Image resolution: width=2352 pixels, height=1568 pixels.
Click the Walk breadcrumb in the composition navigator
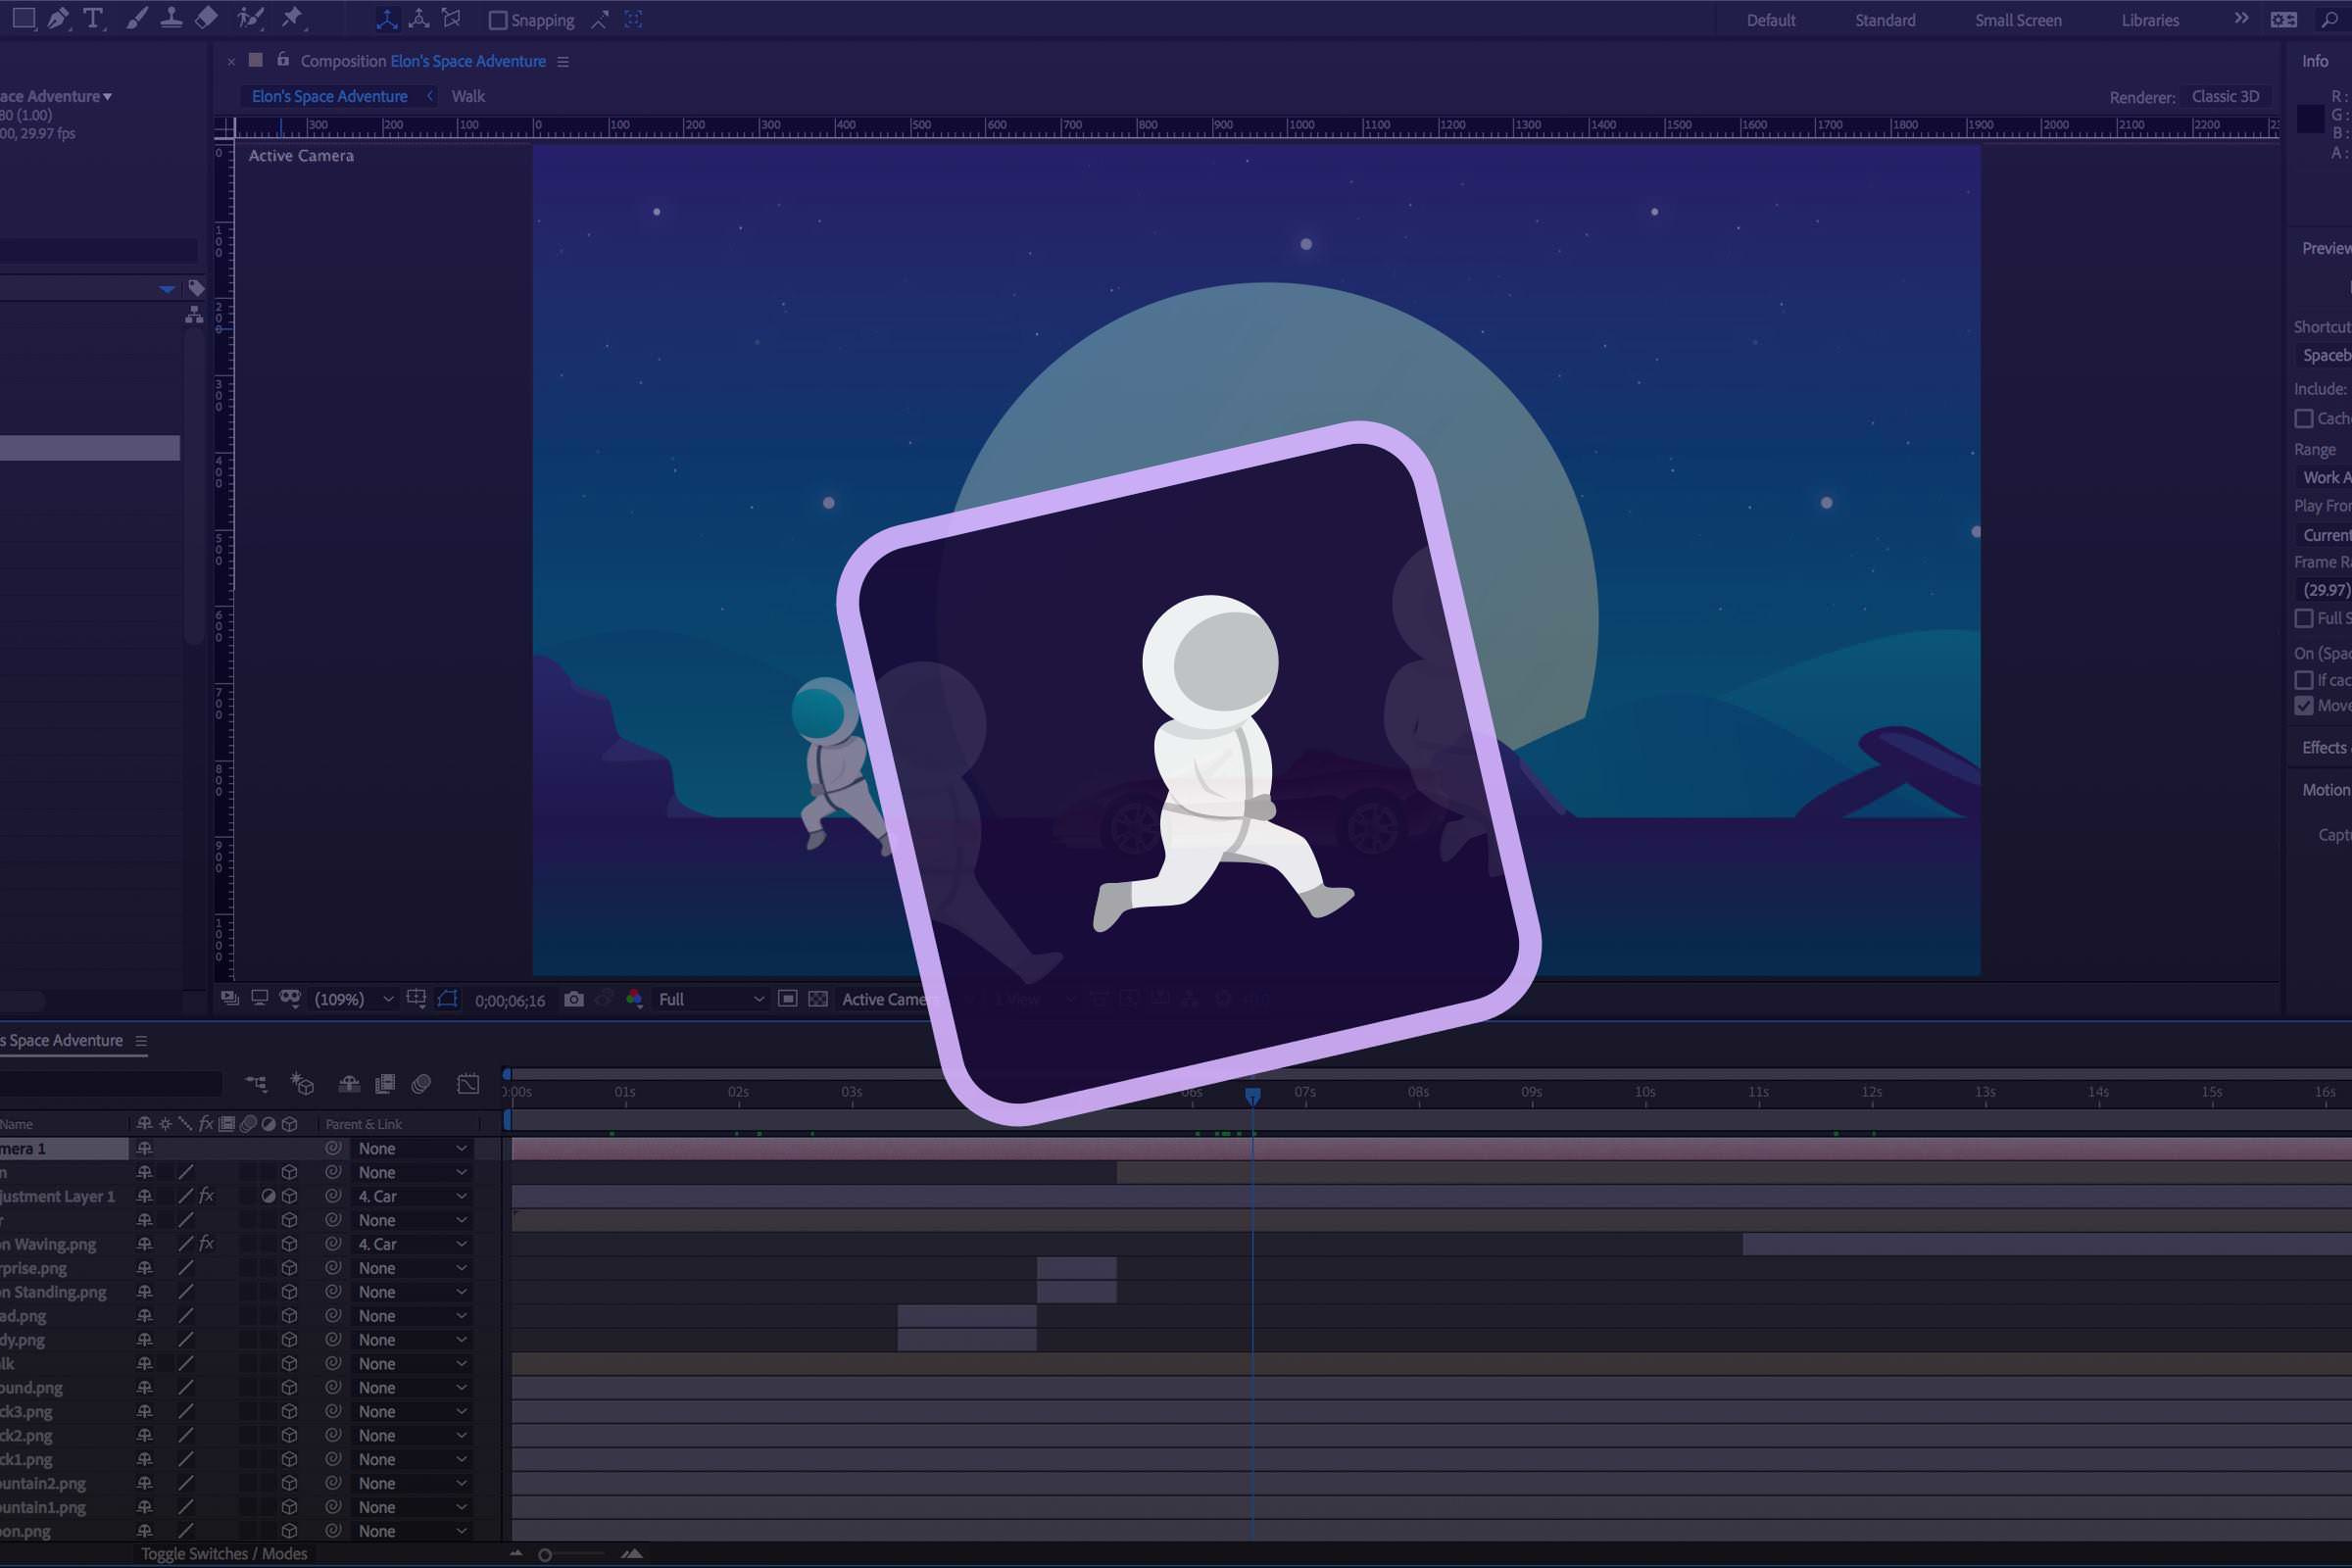click(468, 96)
